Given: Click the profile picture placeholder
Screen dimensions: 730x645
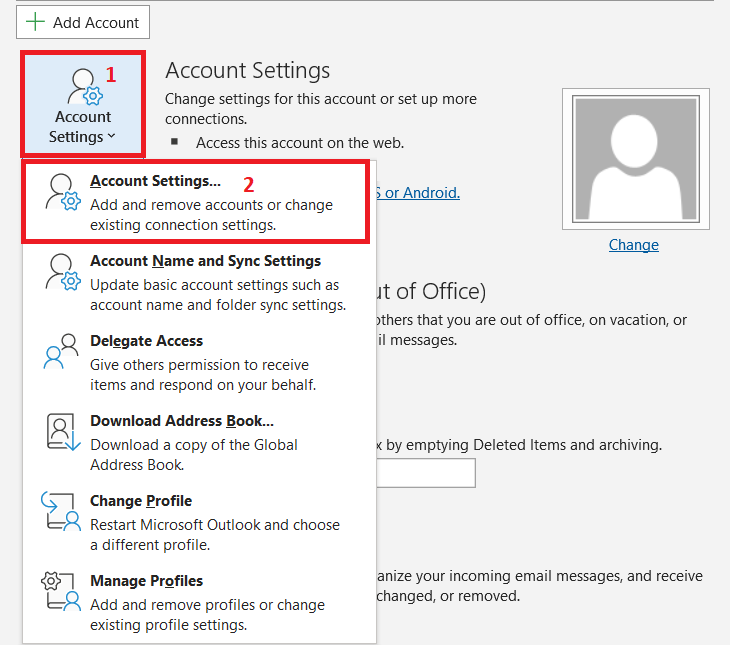Looking at the screenshot, I should [x=634, y=159].
